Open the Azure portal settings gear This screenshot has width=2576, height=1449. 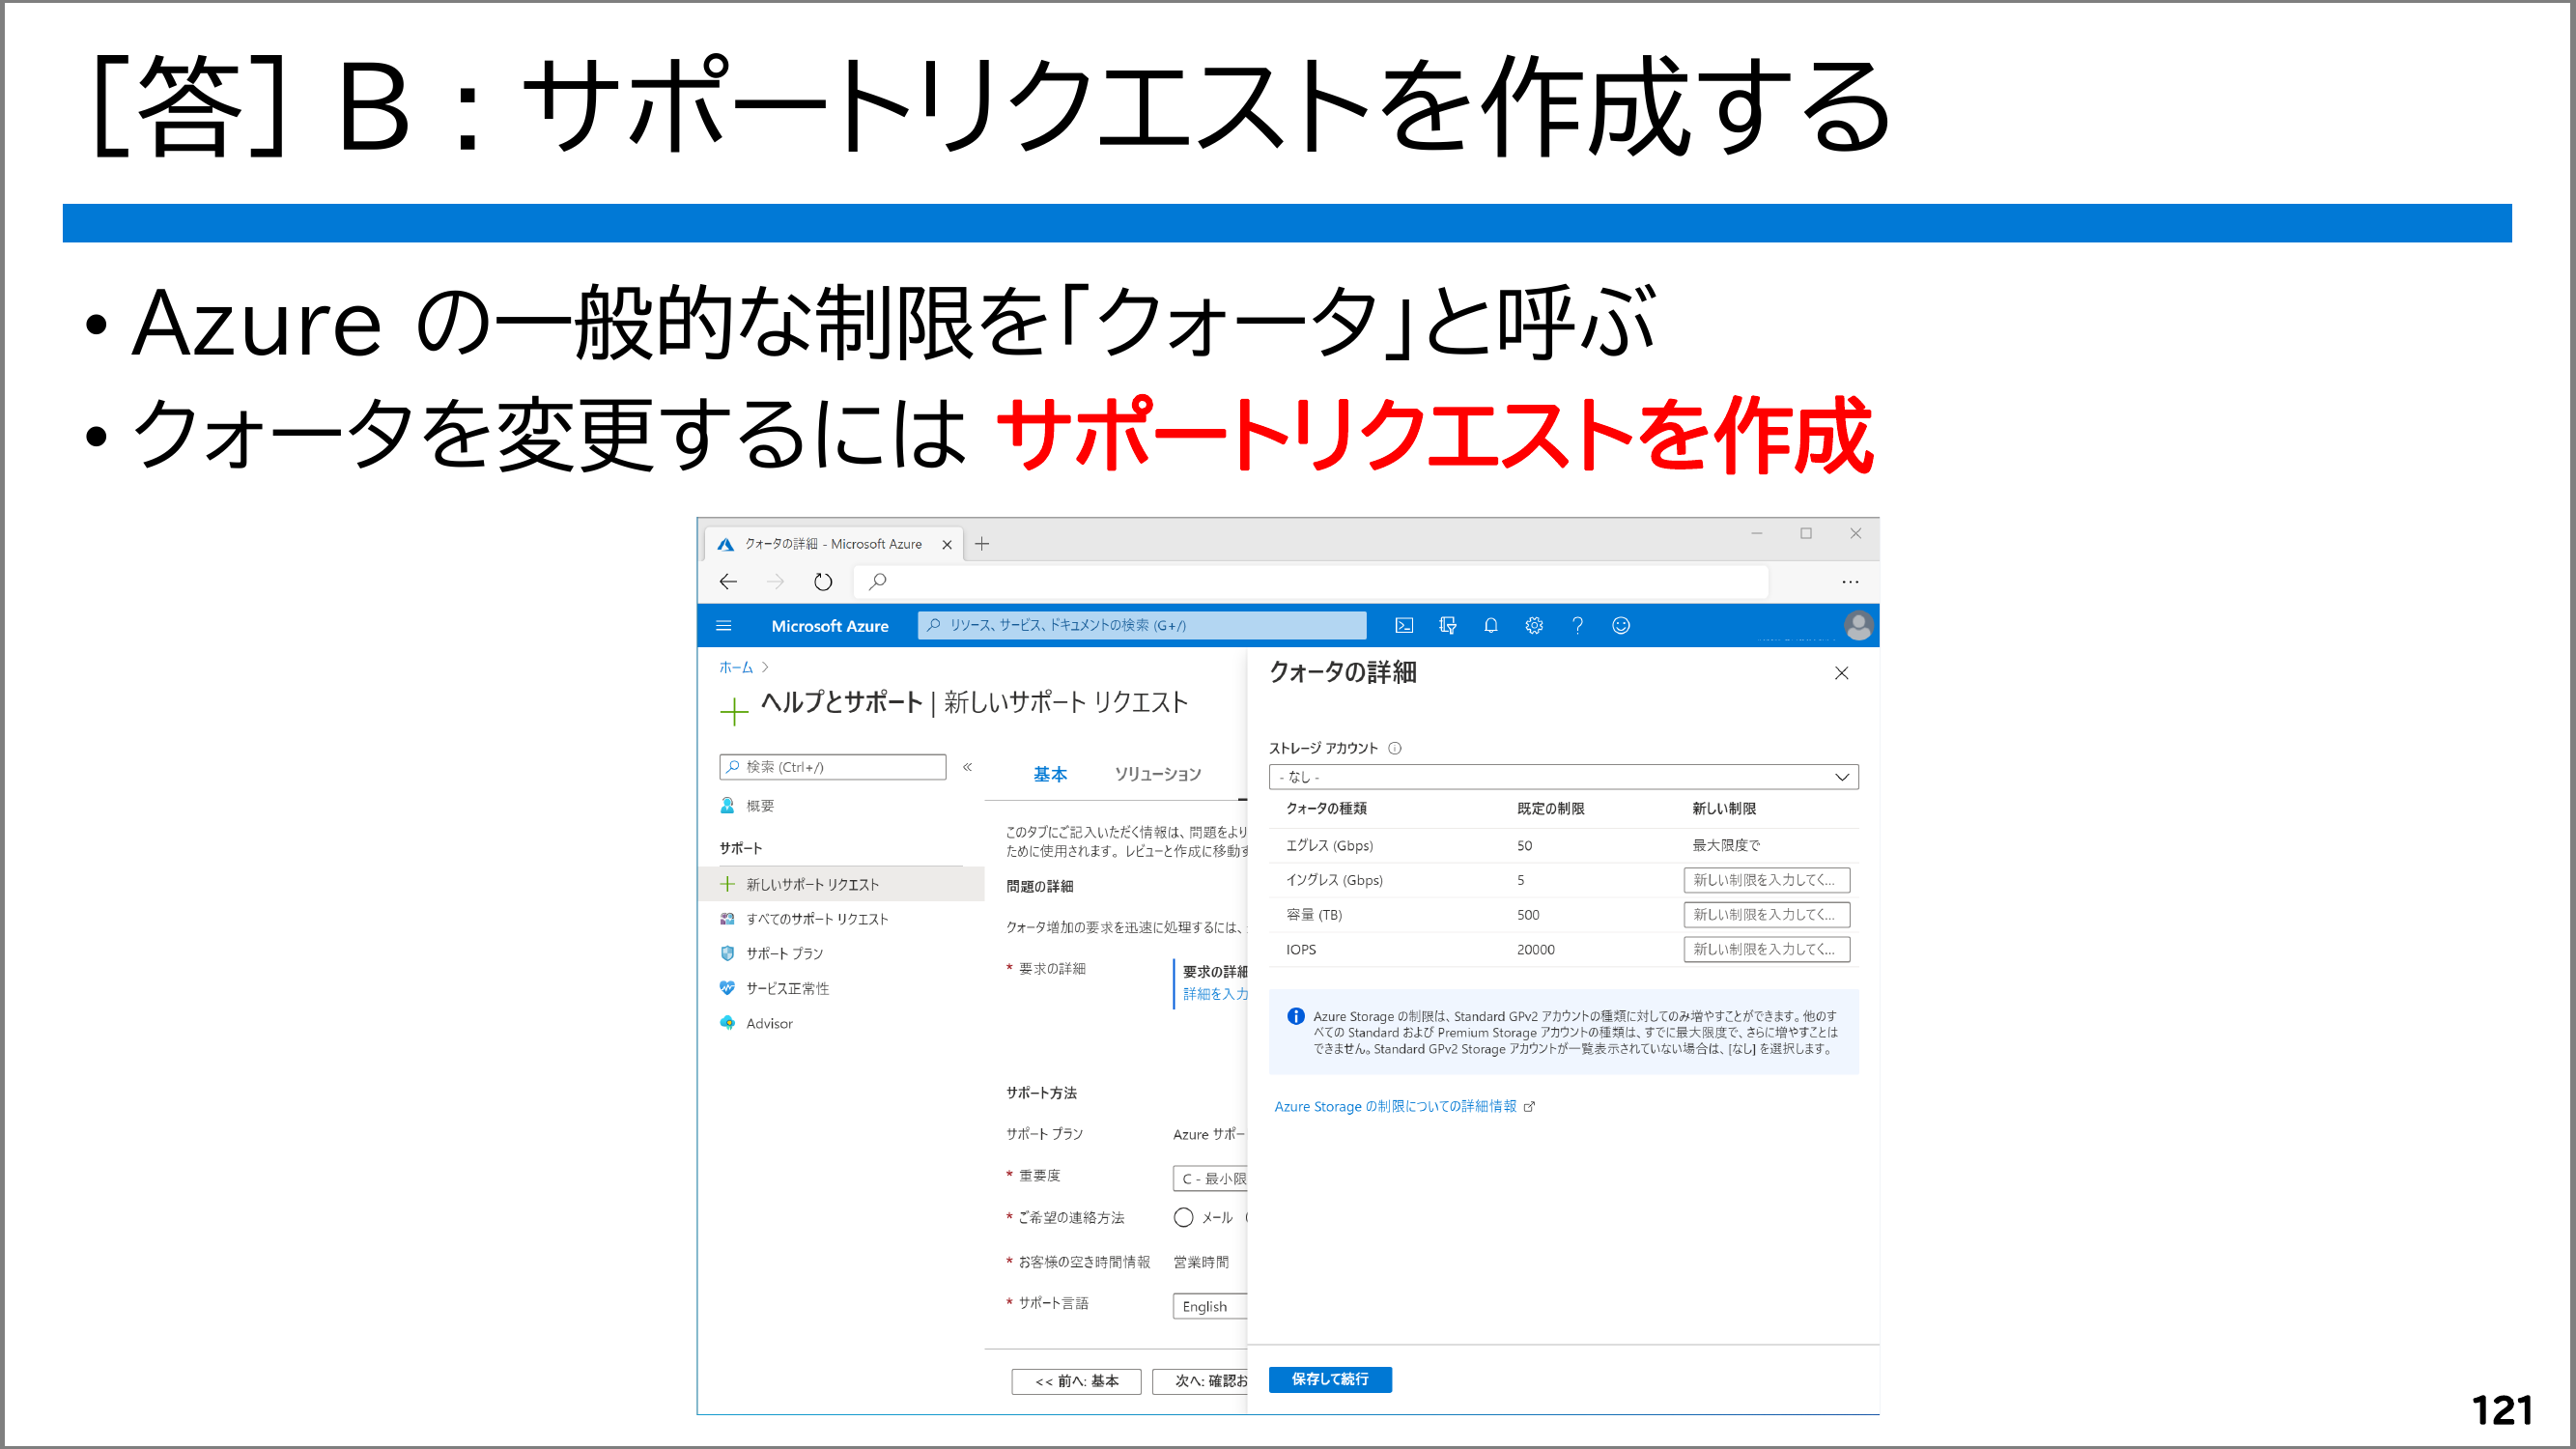tap(1534, 626)
